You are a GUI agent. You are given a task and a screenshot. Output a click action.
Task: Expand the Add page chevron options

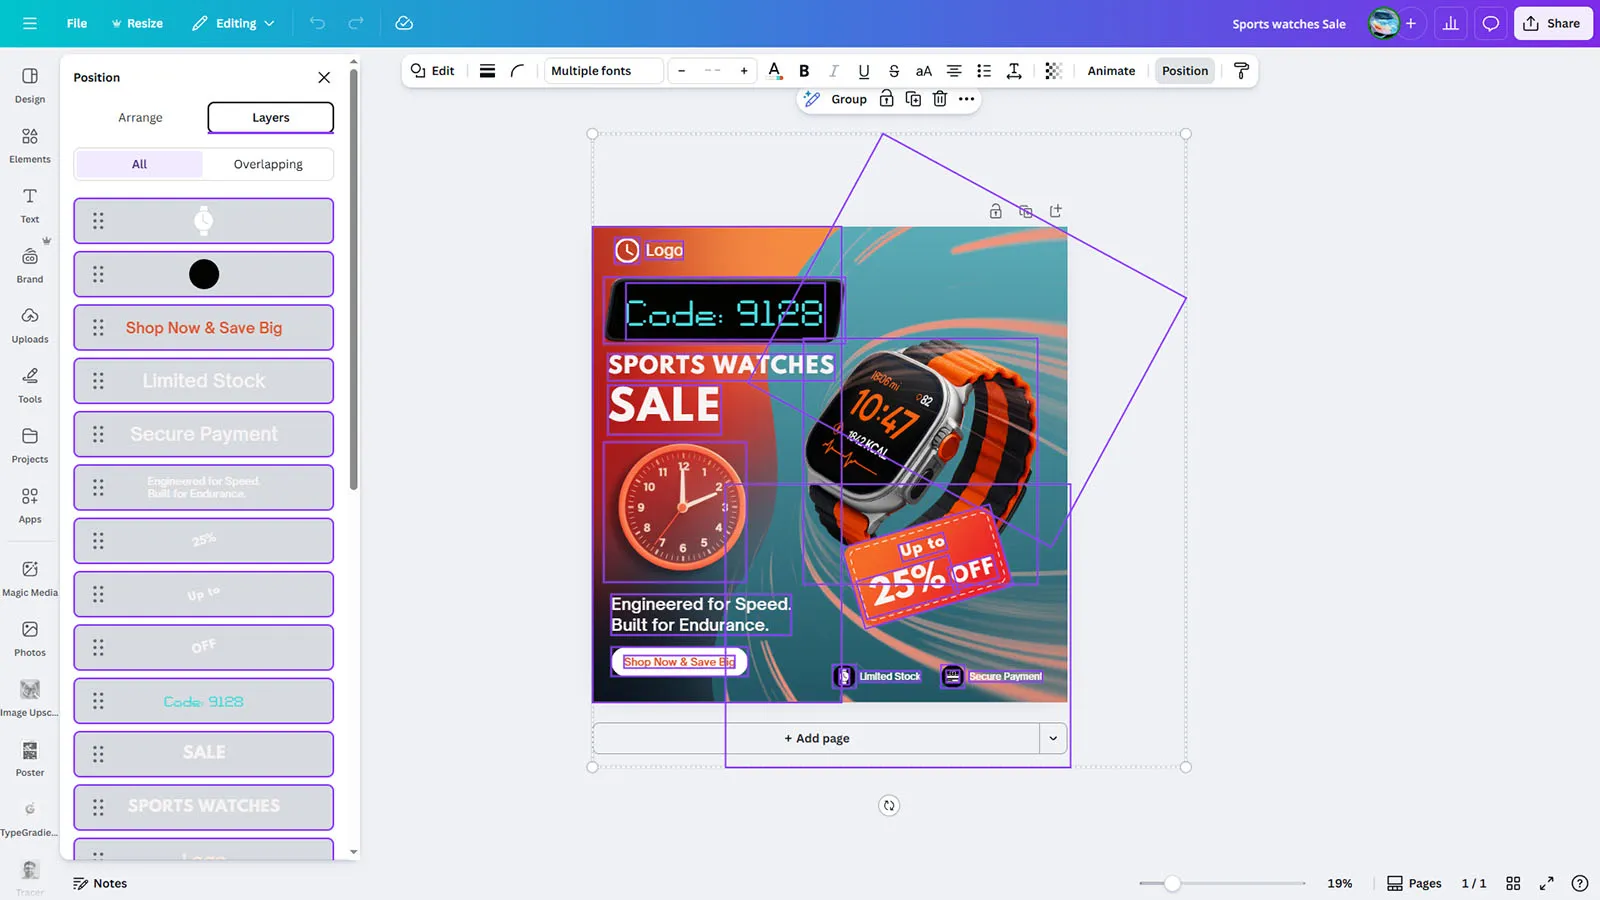point(1053,738)
